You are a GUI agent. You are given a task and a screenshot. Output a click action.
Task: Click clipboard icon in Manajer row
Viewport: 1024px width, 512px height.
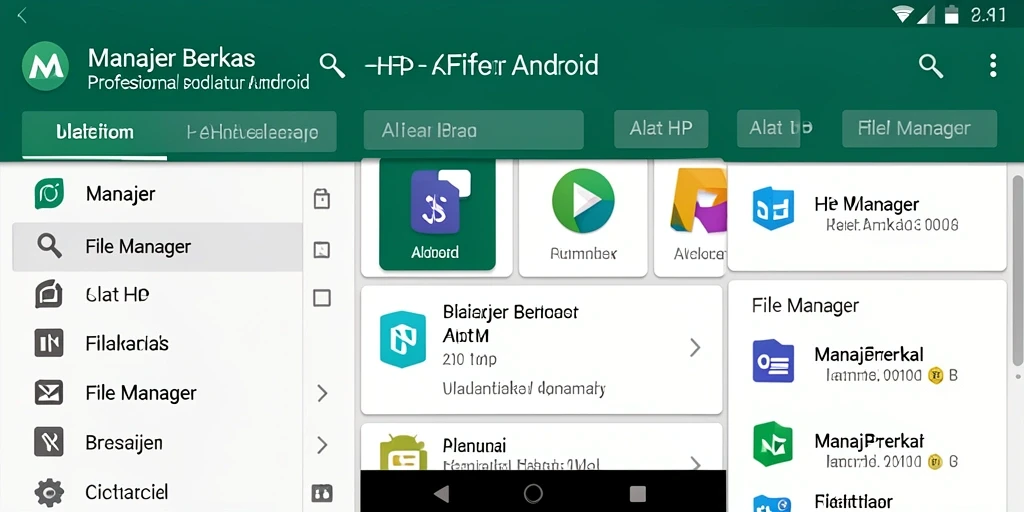(321, 199)
